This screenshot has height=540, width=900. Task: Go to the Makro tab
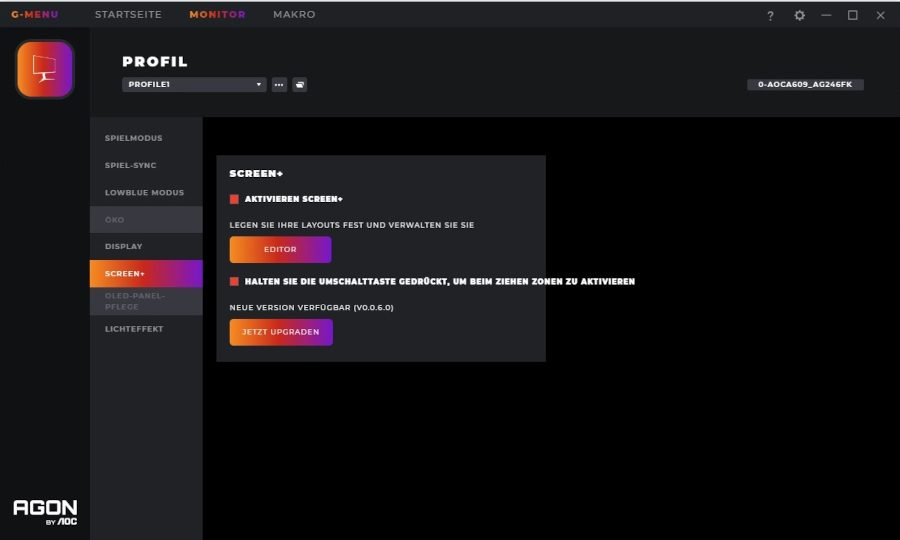click(294, 14)
